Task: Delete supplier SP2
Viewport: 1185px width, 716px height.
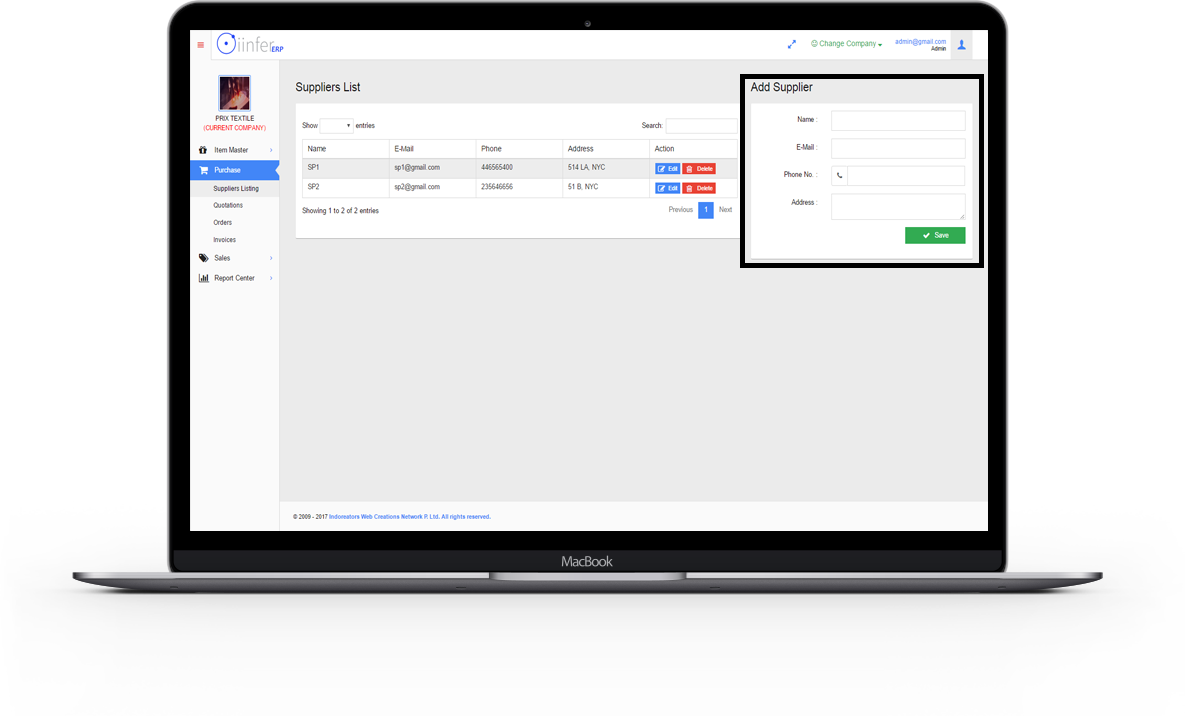Action: point(699,188)
